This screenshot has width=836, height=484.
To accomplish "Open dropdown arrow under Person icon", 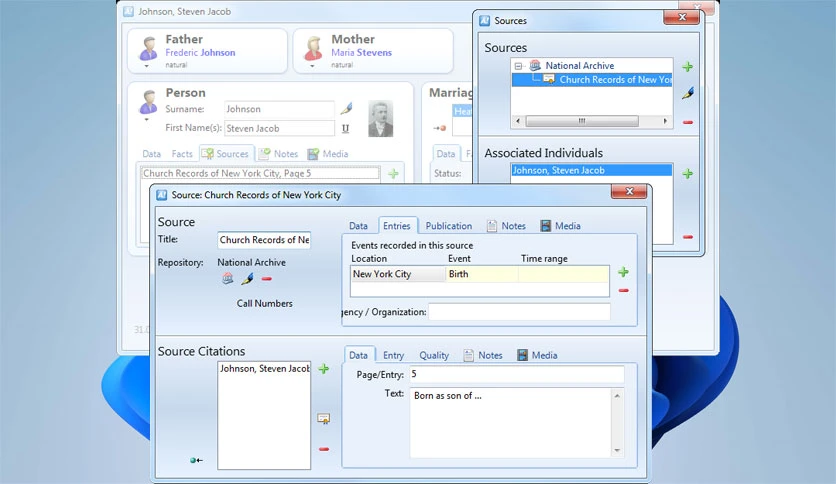I will 147,119.
